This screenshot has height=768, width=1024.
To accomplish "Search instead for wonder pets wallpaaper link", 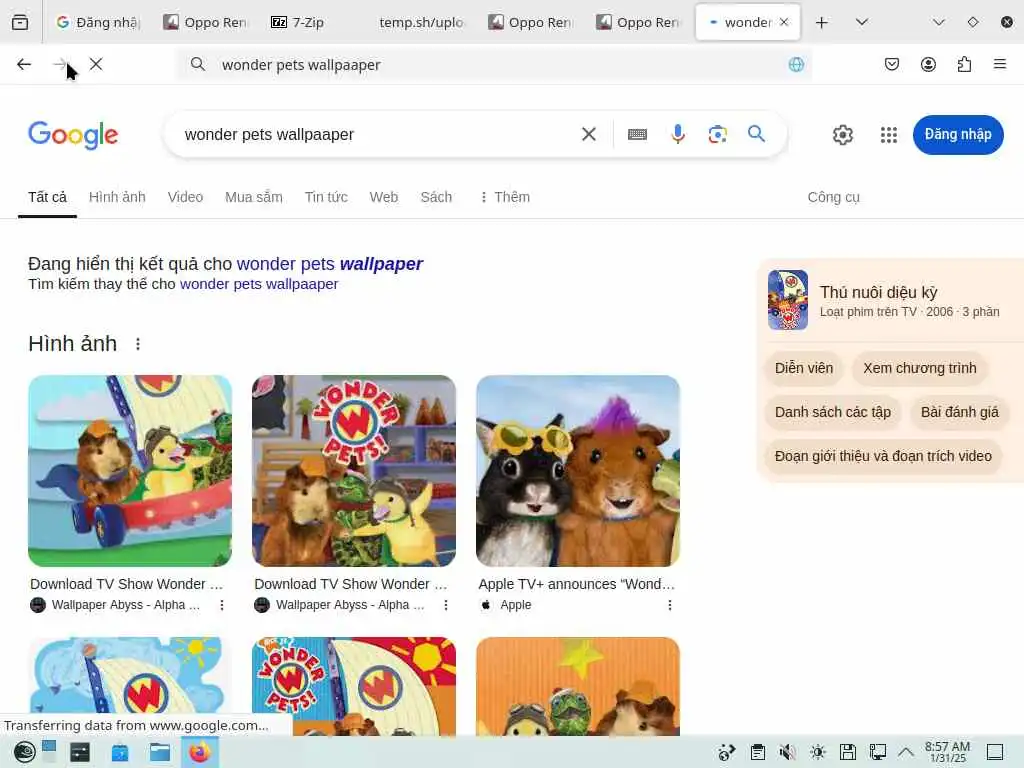I will point(259,284).
